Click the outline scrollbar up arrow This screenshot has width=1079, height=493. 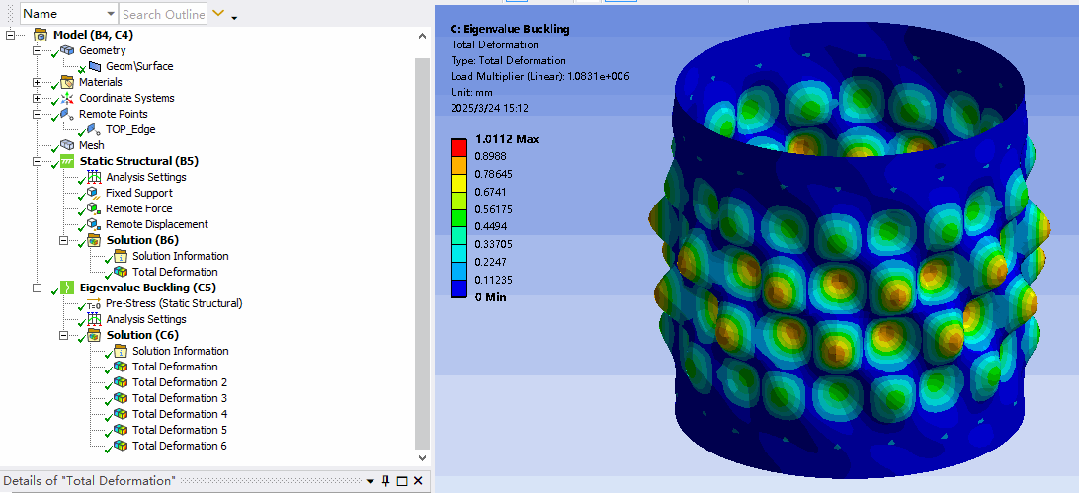pyautogui.click(x=423, y=36)
